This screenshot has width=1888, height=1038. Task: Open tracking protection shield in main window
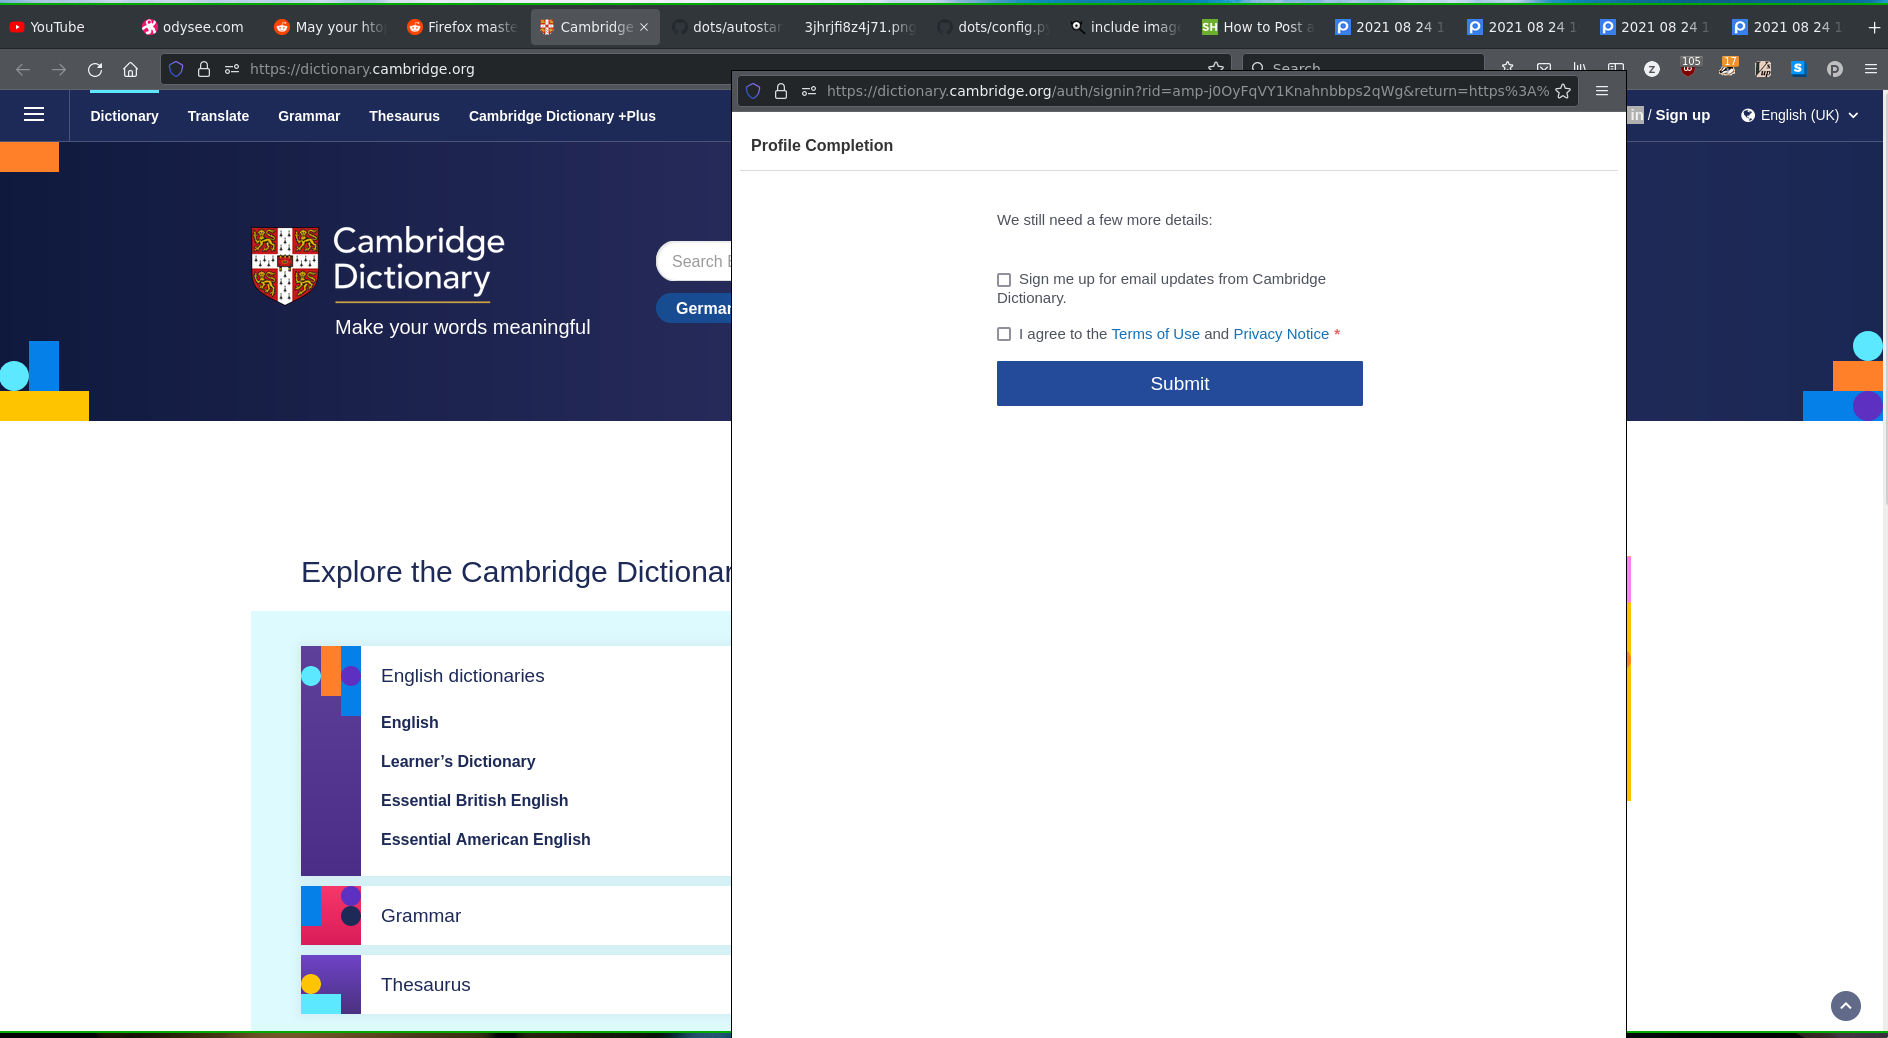tap(176, 69)
